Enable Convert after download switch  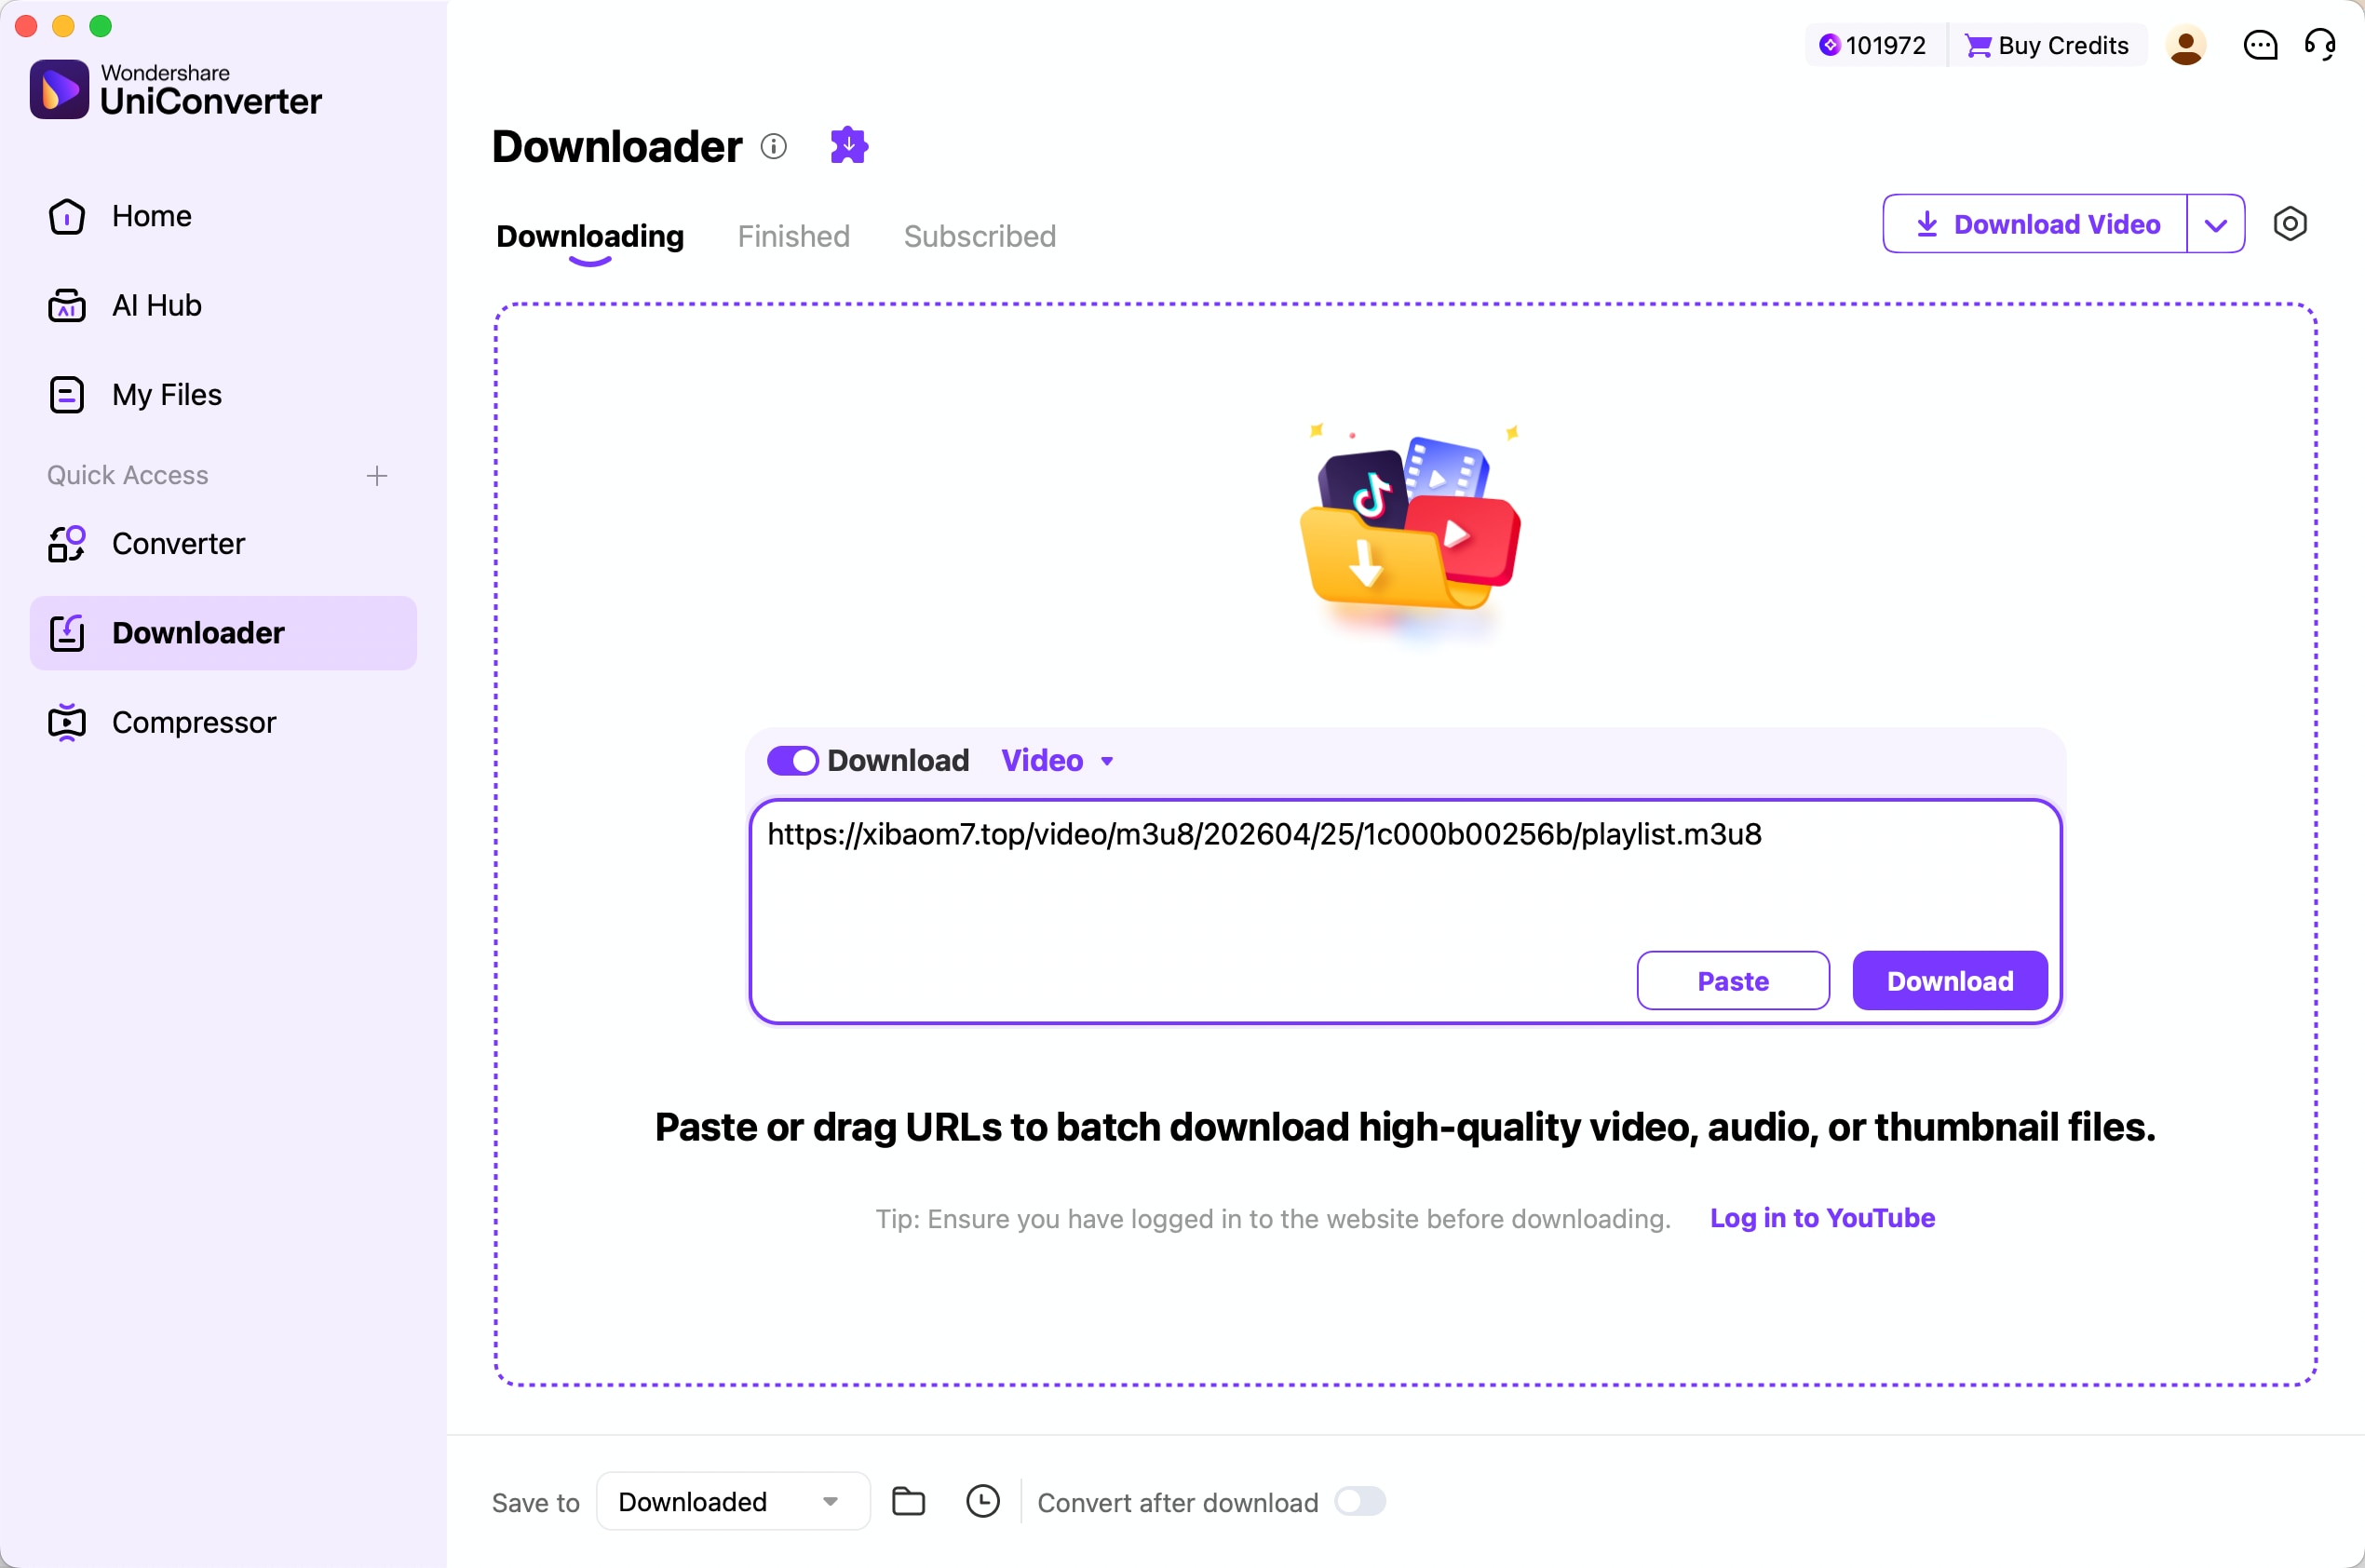click(x=1360, y=1501)
